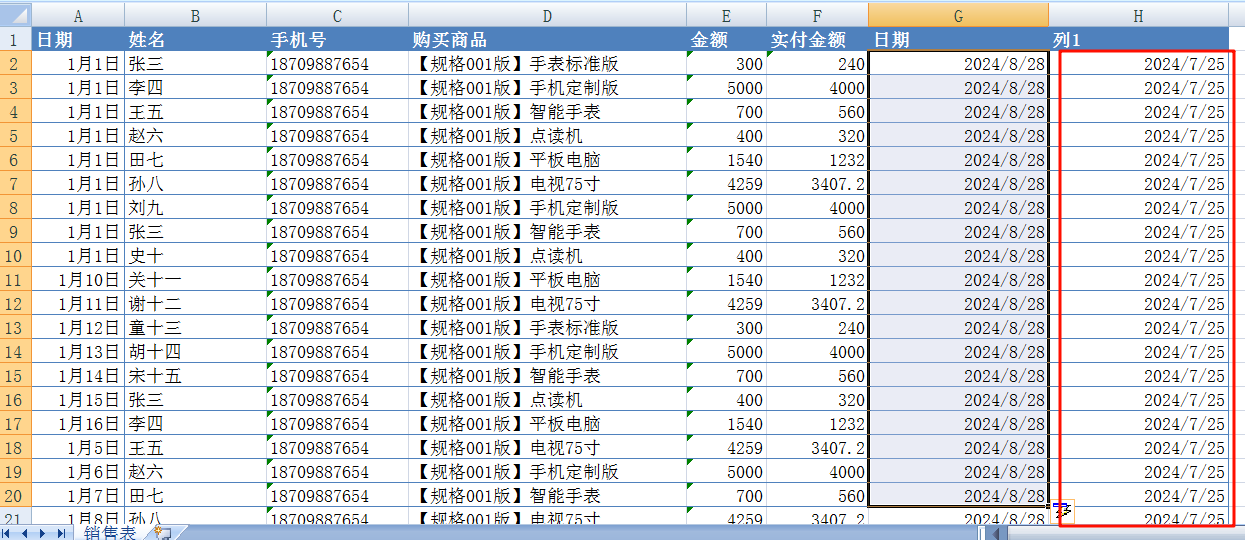Select the 关十一 name cell
Viewport: 1245px width, 540px height.
point(195,280)
